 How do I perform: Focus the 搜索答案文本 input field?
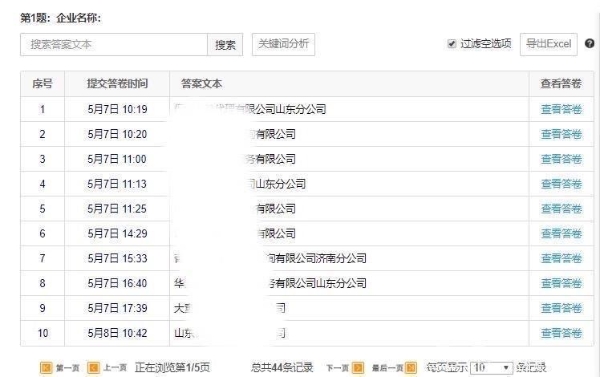114,45
